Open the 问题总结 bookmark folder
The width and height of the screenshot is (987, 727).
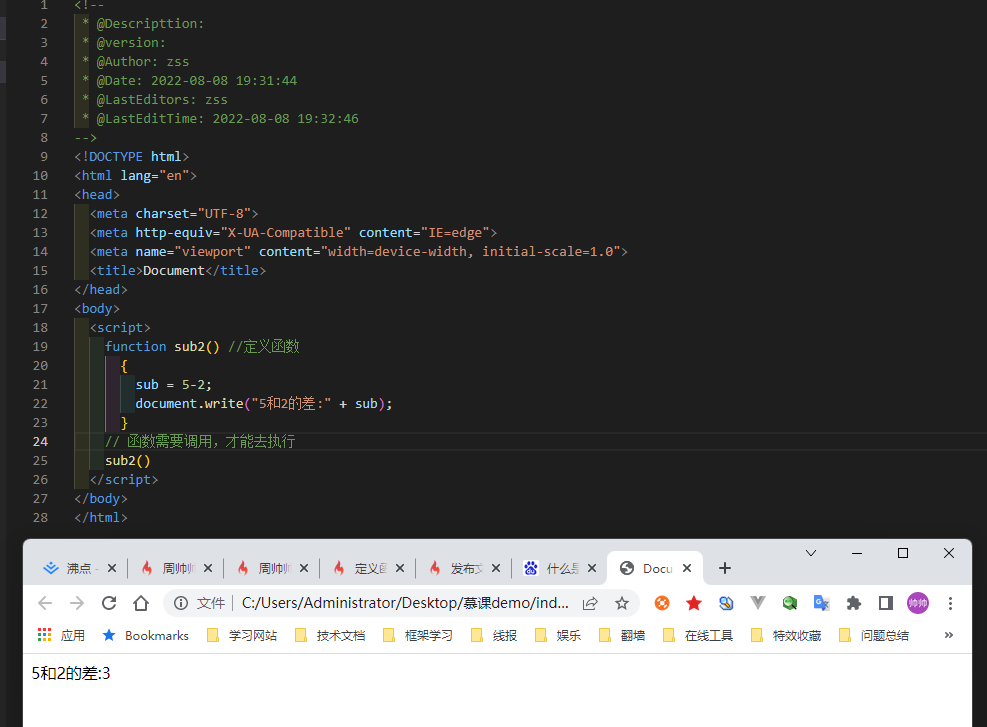874,635
